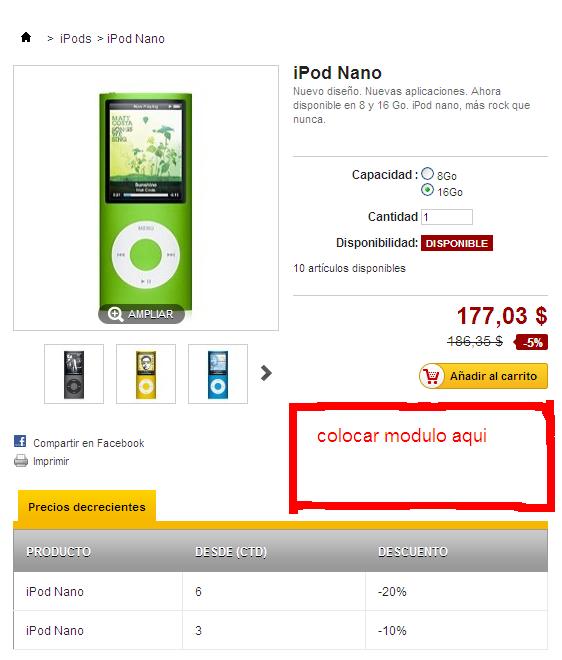Select the black iPod thumbnail
562x660 pixels.
74,374
